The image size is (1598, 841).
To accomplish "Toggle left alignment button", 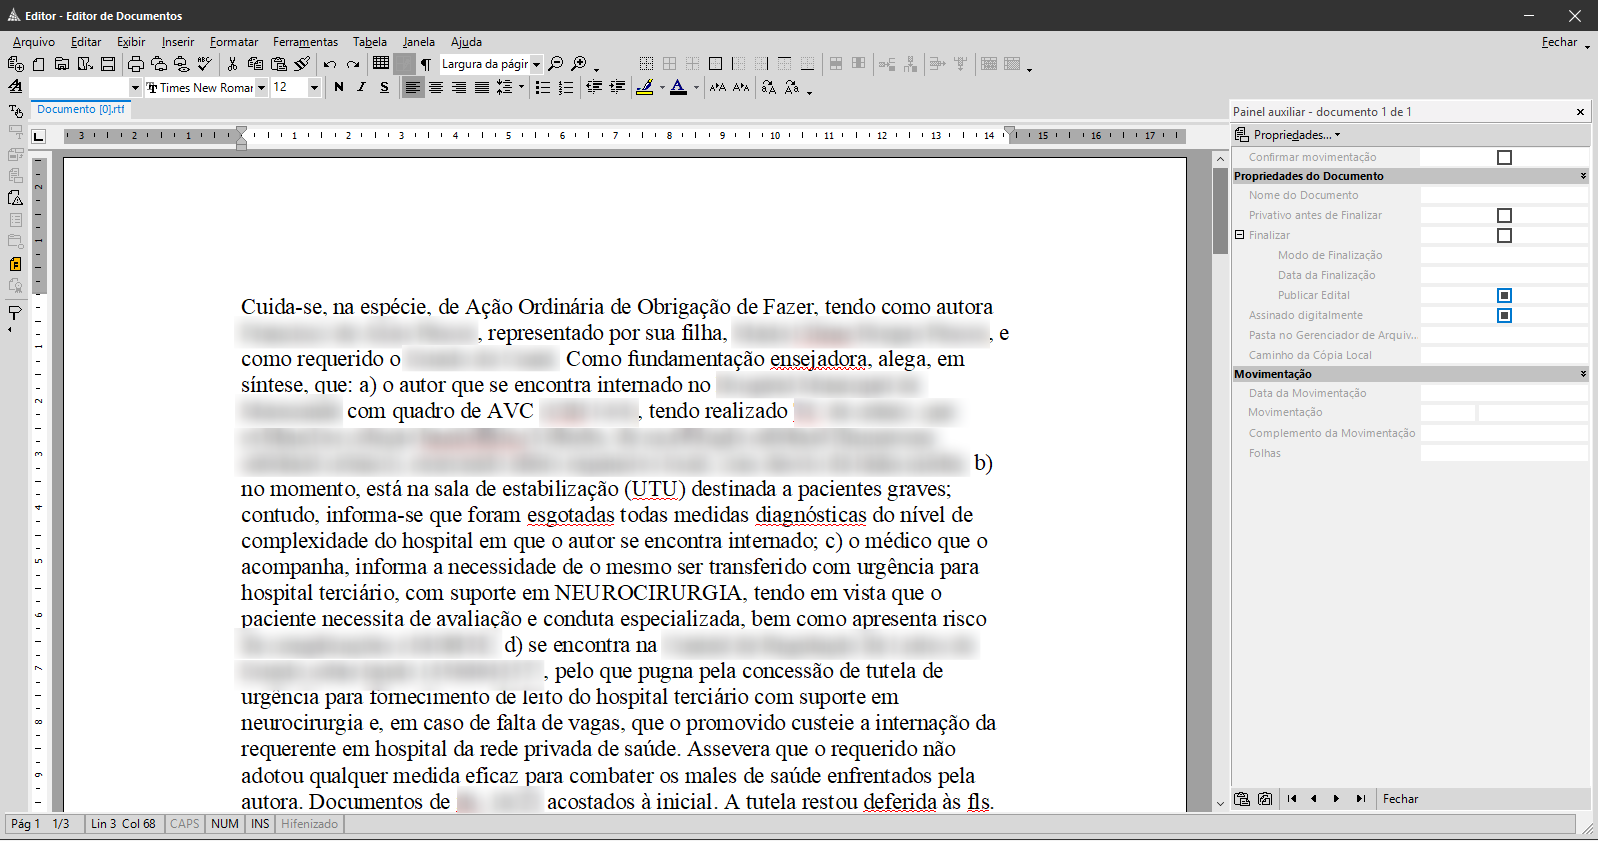I will pyautogui.click(x=413, y=87).
